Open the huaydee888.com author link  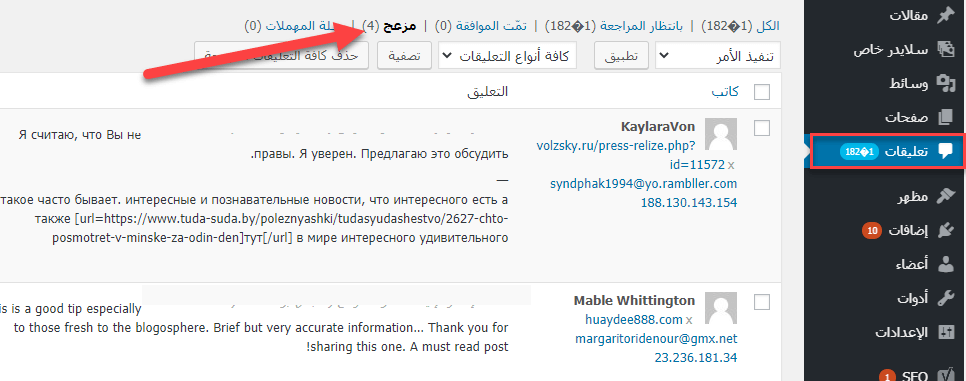pyautogui.click(x=634, y=319)
